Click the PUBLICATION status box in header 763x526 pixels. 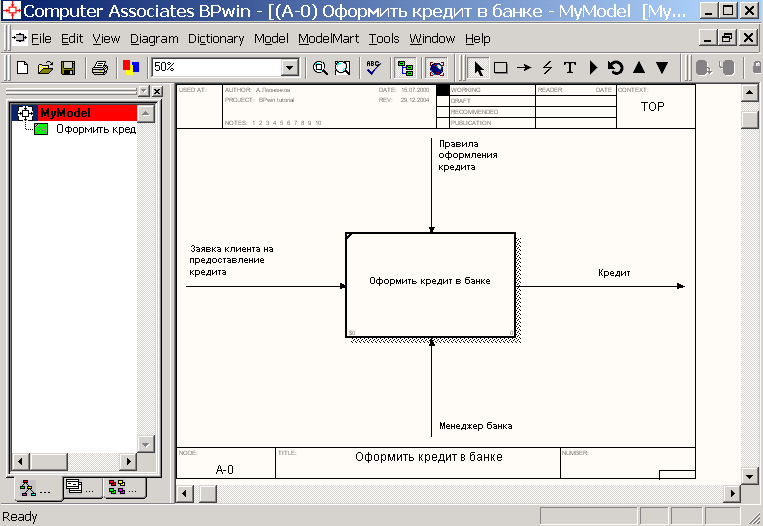(x=443, y=123)
